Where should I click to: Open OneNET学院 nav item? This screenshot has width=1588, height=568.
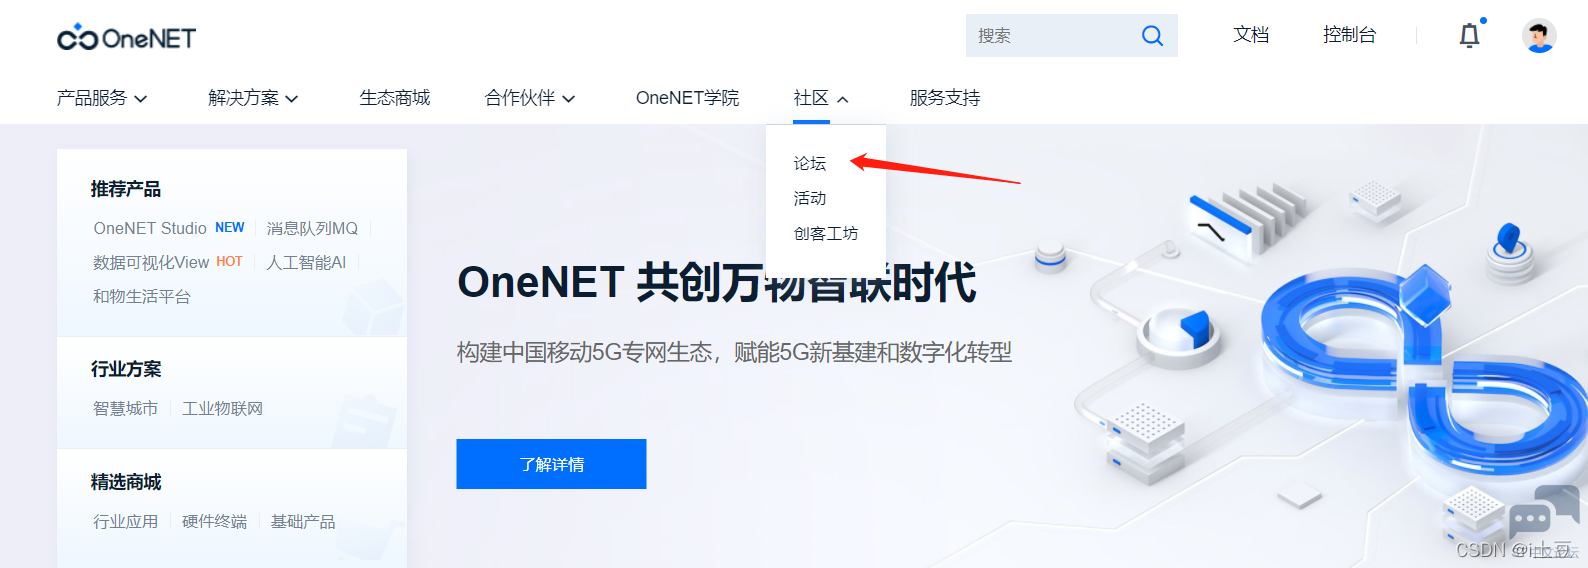(688, 98)
